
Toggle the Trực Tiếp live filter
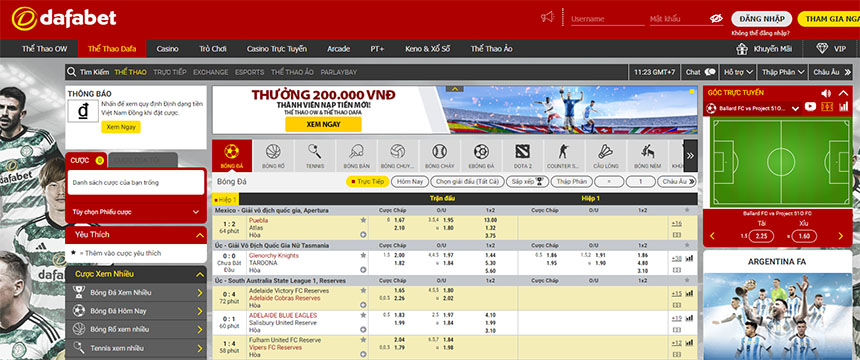click(x=367, y=182)
